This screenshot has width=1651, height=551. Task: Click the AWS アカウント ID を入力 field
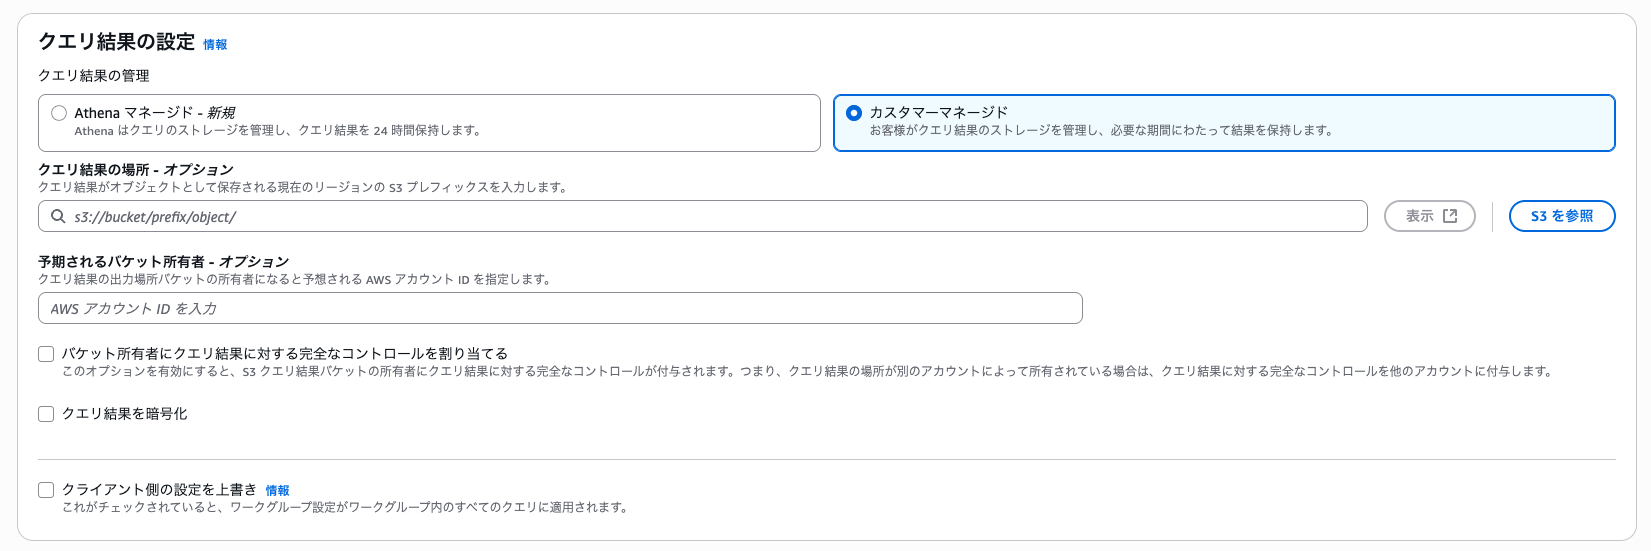pyautogui.click(x=560, y=308)
